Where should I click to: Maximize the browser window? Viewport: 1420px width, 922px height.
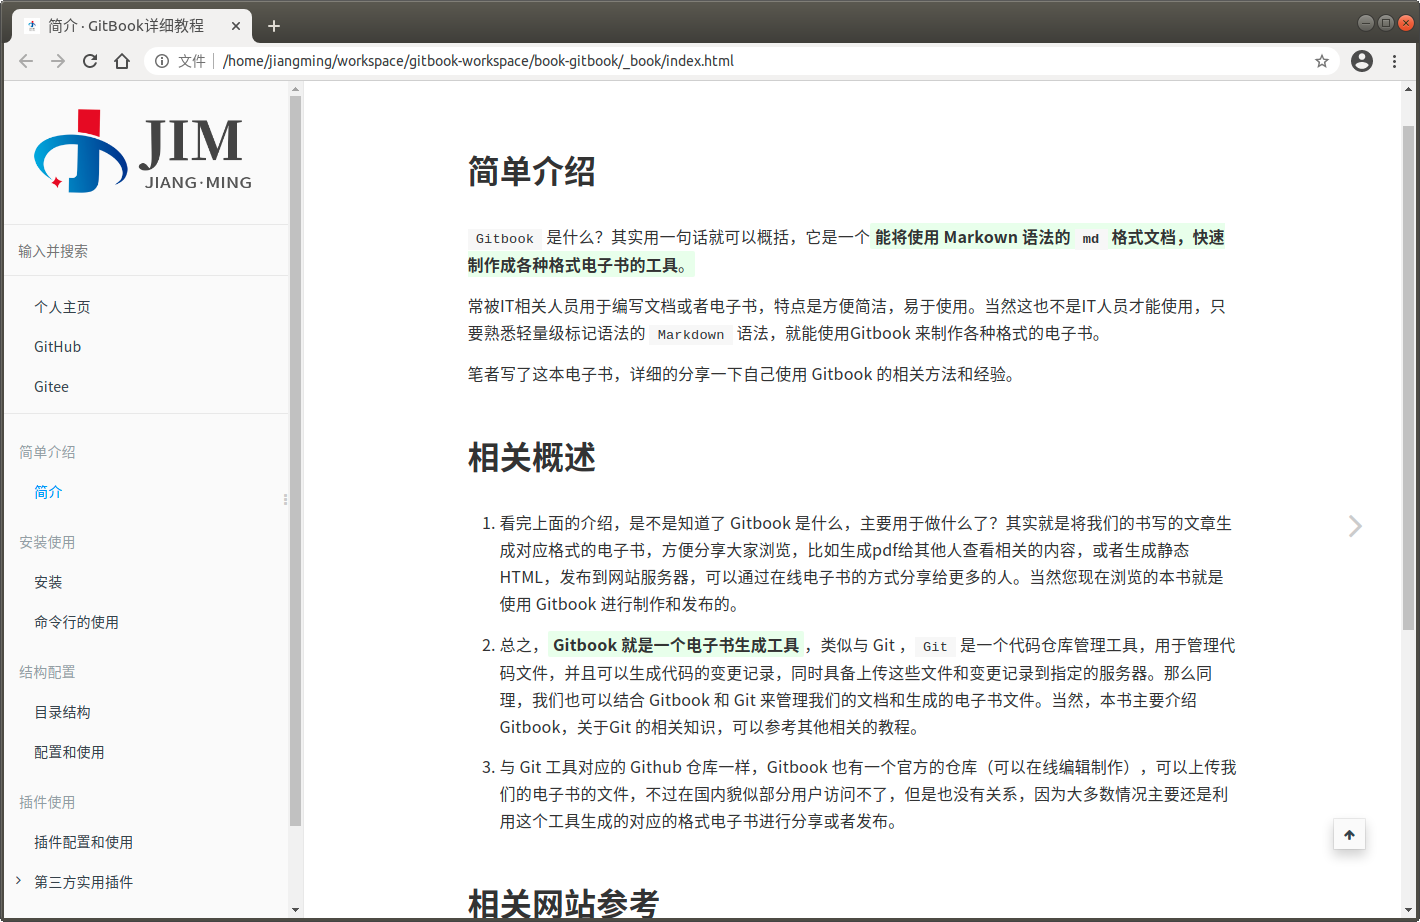(x=1385, y=22)
